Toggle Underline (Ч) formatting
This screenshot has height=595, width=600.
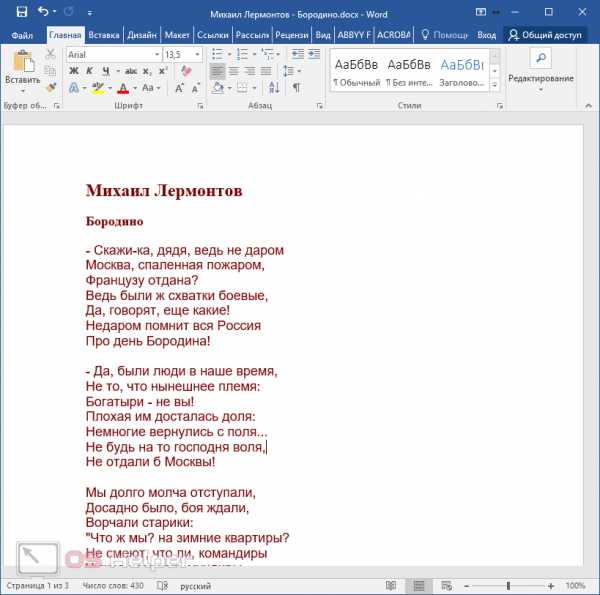point(106,71)
